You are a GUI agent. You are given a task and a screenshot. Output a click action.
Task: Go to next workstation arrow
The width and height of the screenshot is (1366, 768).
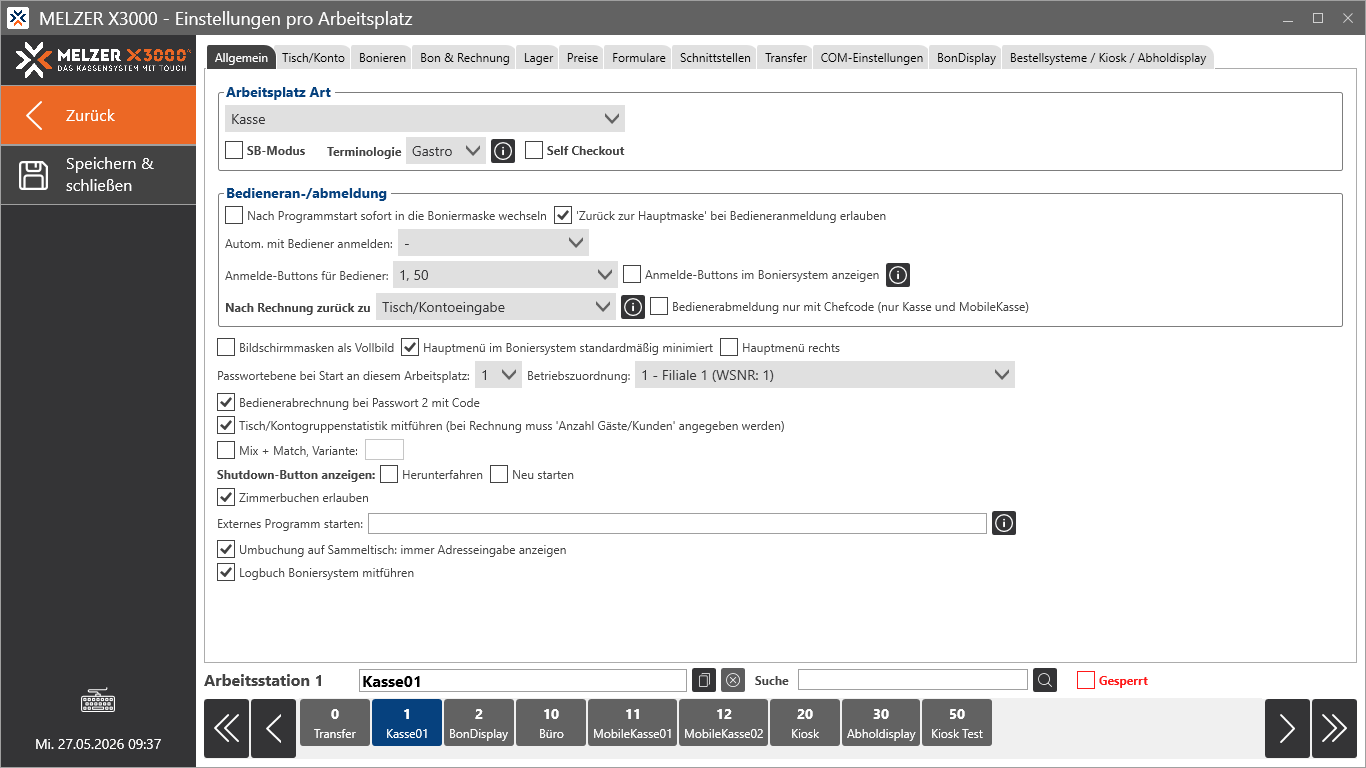(x=1287, y=729)
